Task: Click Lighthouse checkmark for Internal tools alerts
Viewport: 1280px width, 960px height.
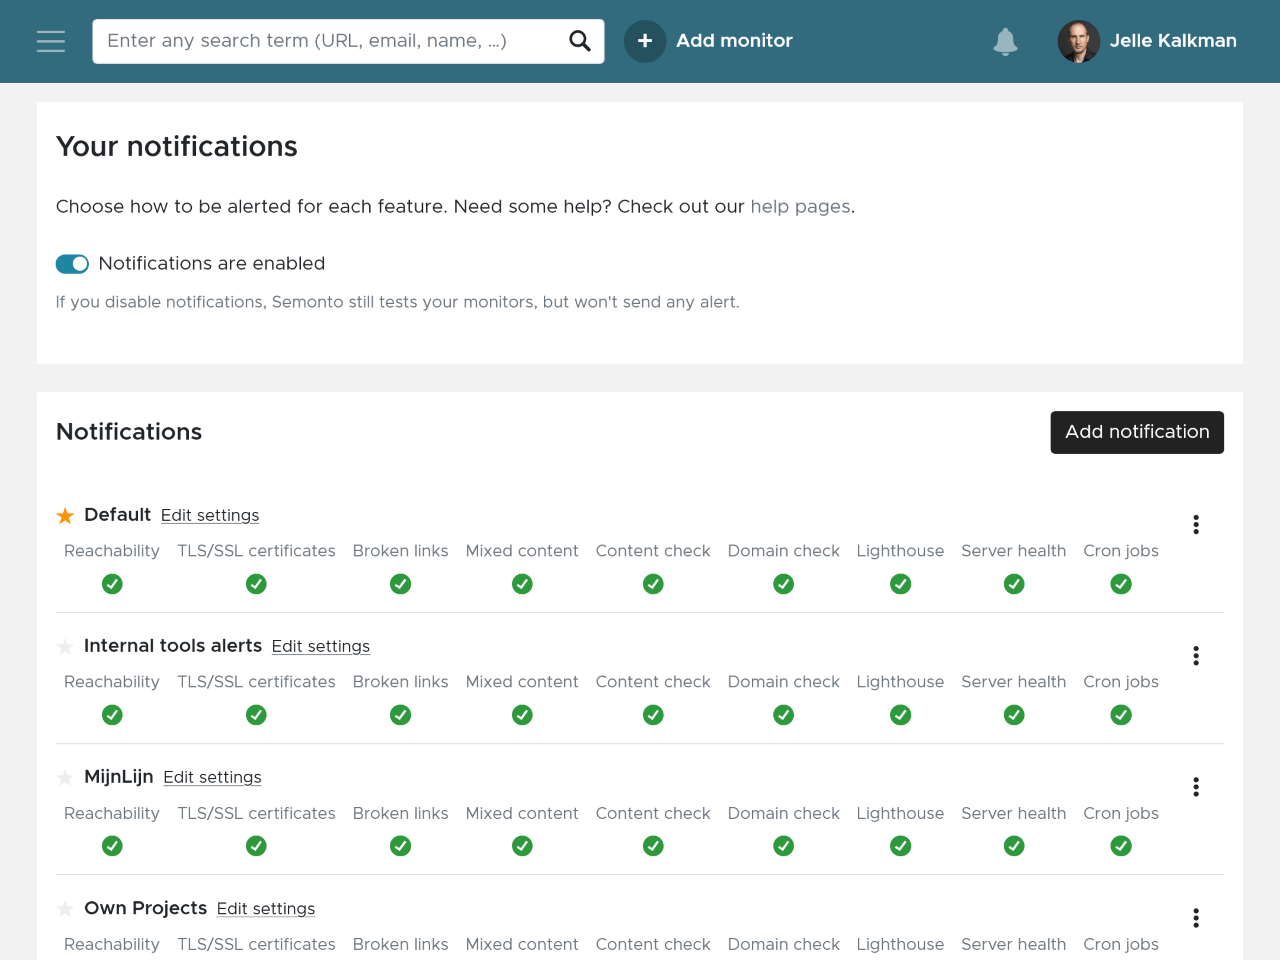Action: click(x=900, y=715)
